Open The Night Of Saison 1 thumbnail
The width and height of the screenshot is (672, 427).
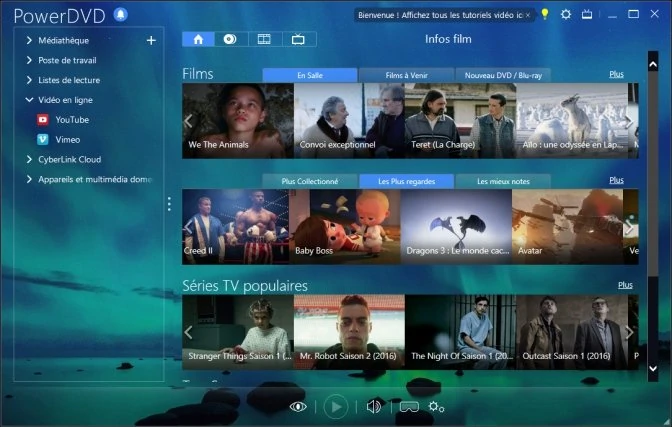[461, 332]
